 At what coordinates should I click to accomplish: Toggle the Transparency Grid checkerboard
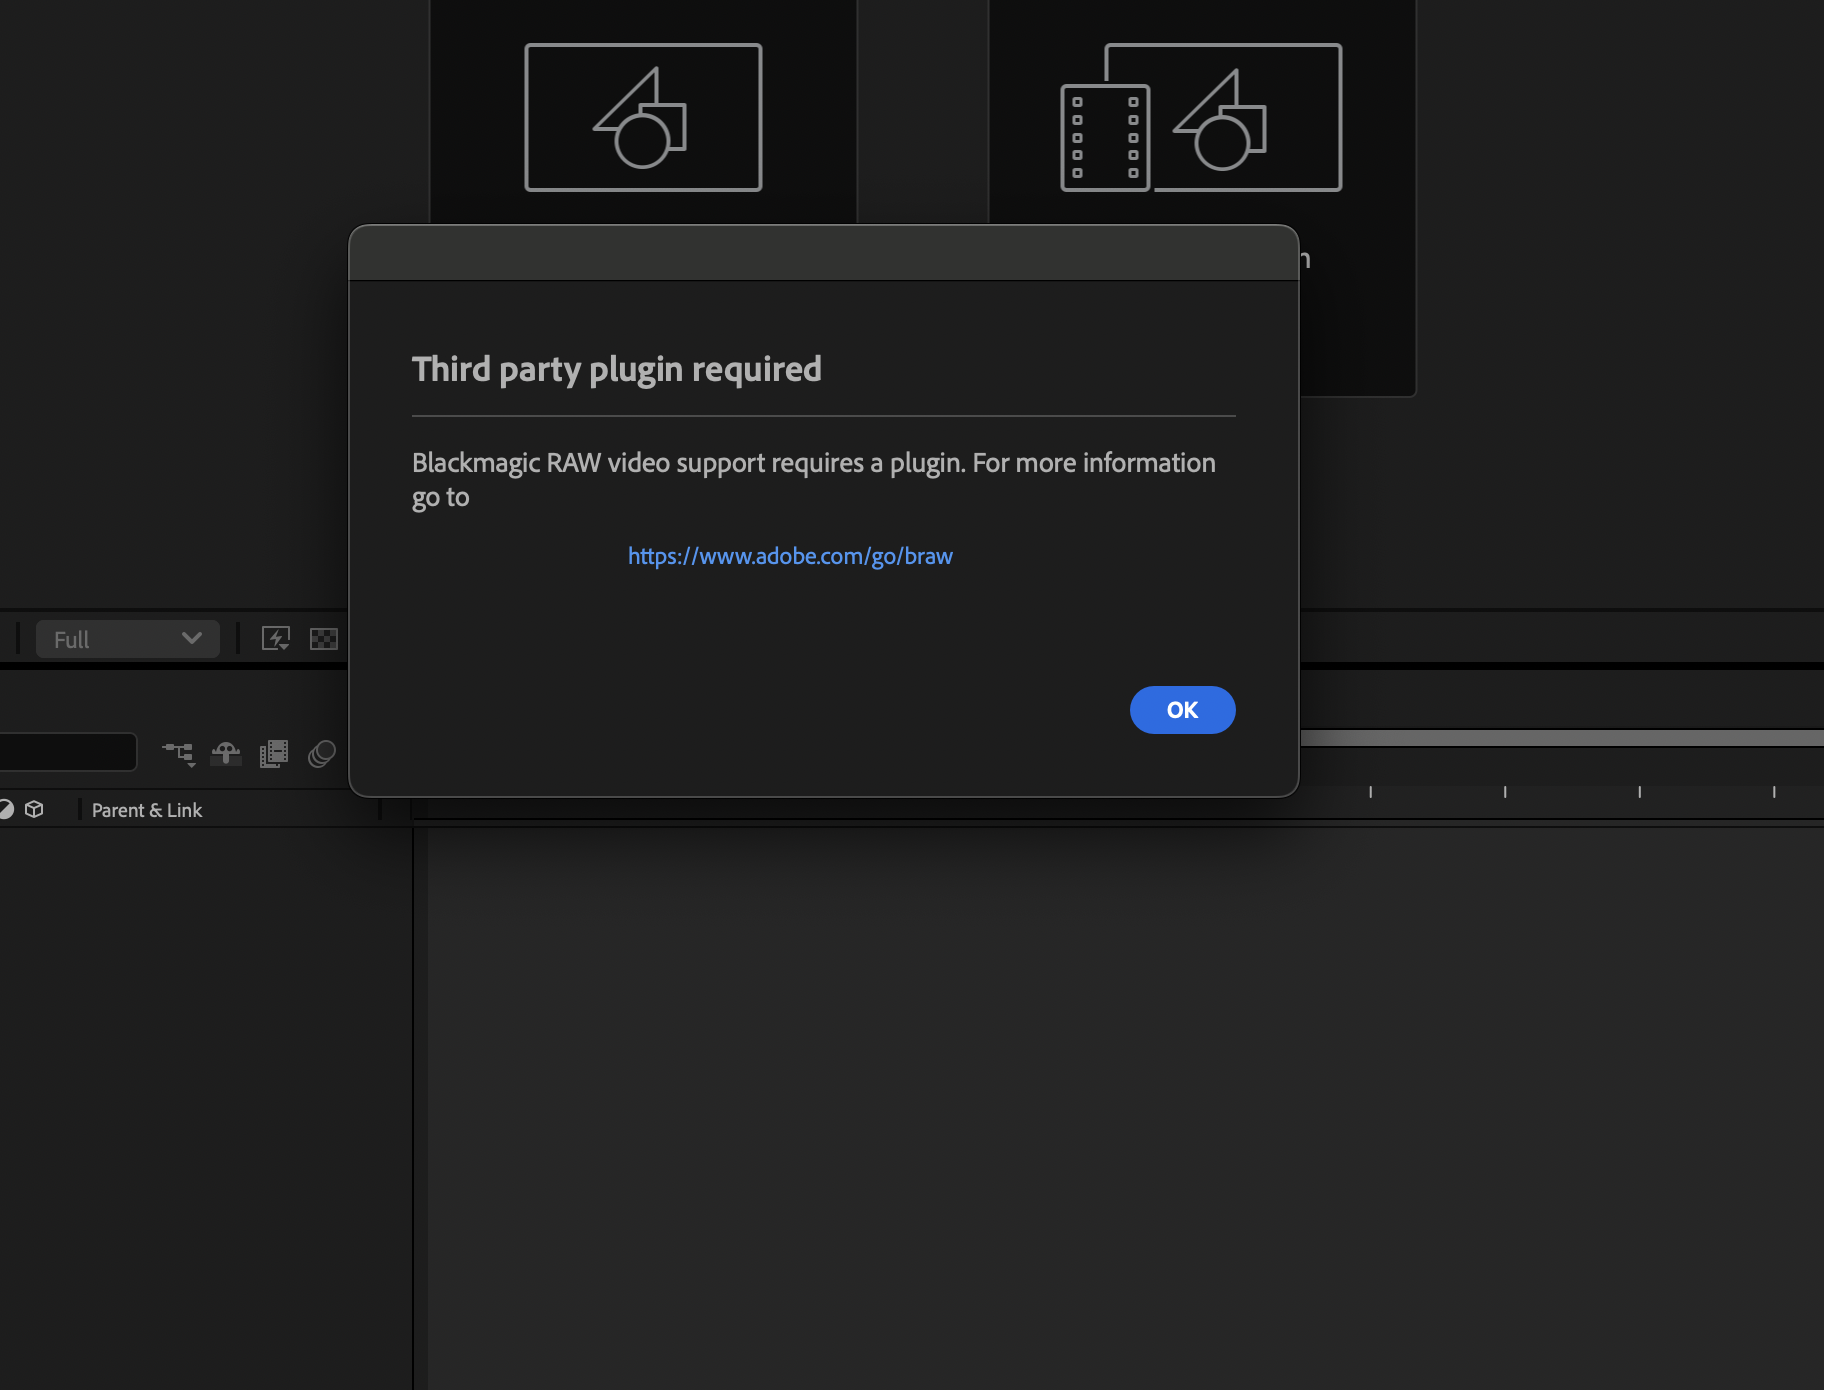click(324, 638)
